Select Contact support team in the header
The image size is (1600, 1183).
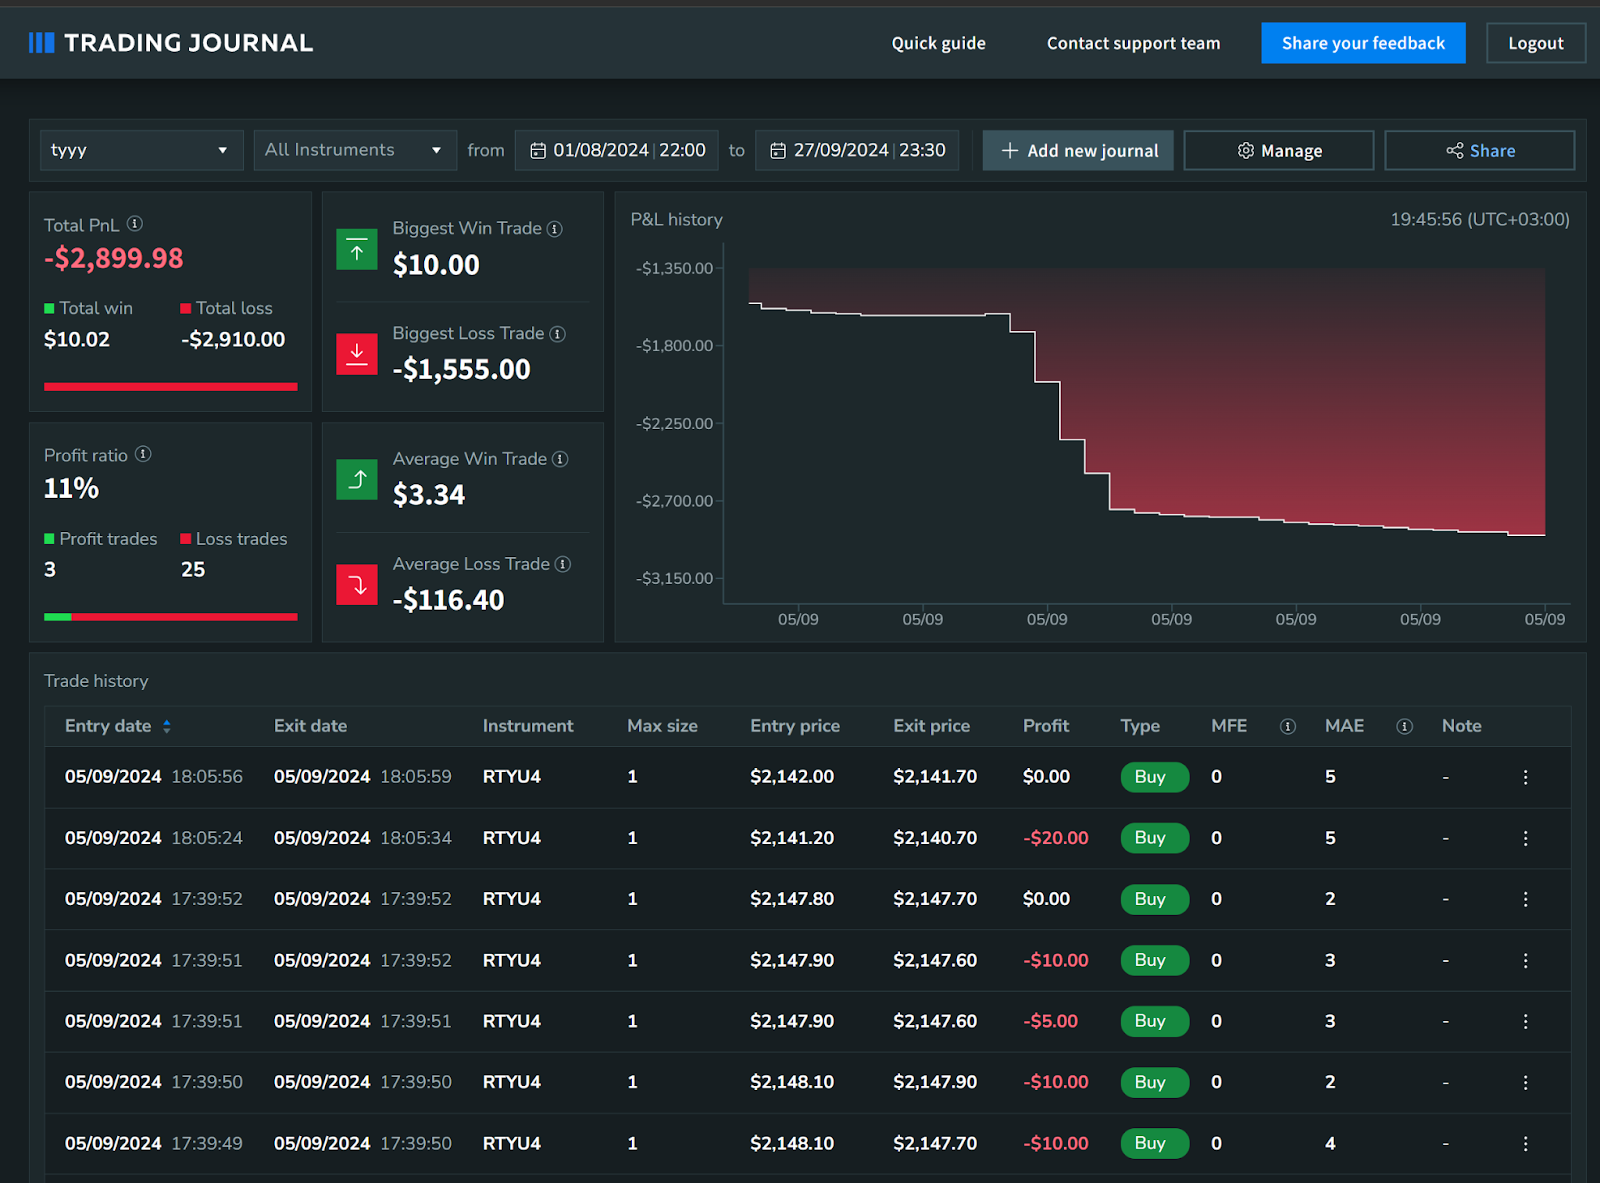pyautogui.click(x=1133, y=43)
